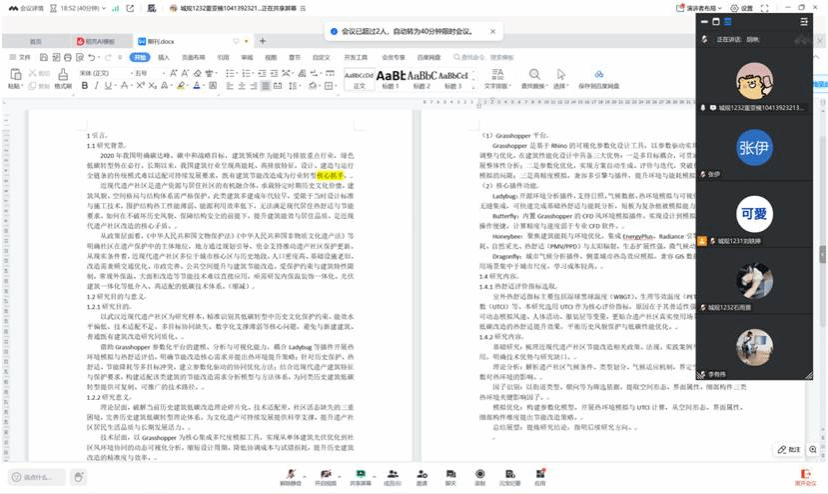Toggle superscript formatting

click(x=140, y=86)
